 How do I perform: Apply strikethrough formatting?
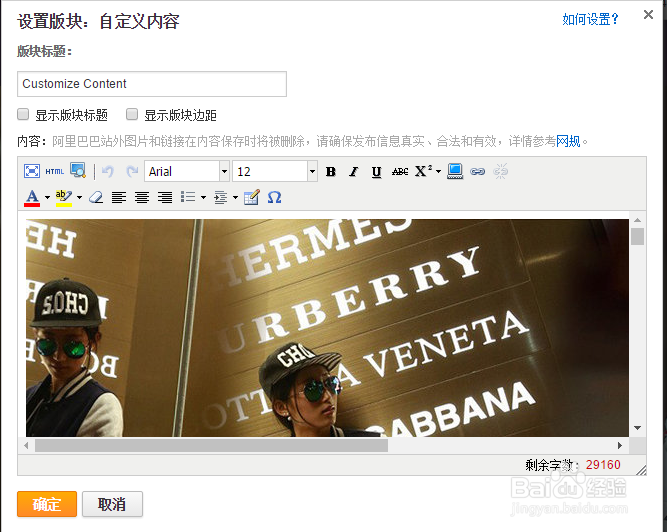point(400,171)
